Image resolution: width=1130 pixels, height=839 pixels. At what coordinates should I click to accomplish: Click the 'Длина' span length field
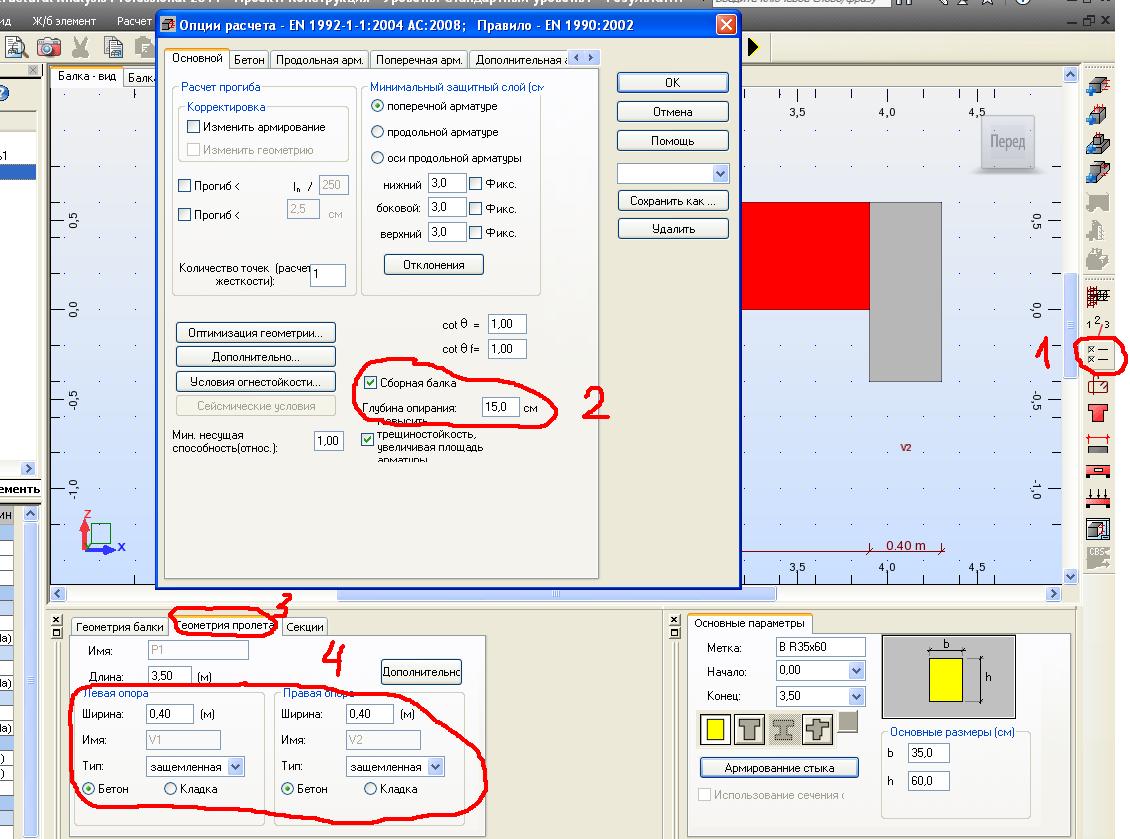pos(169,675)
